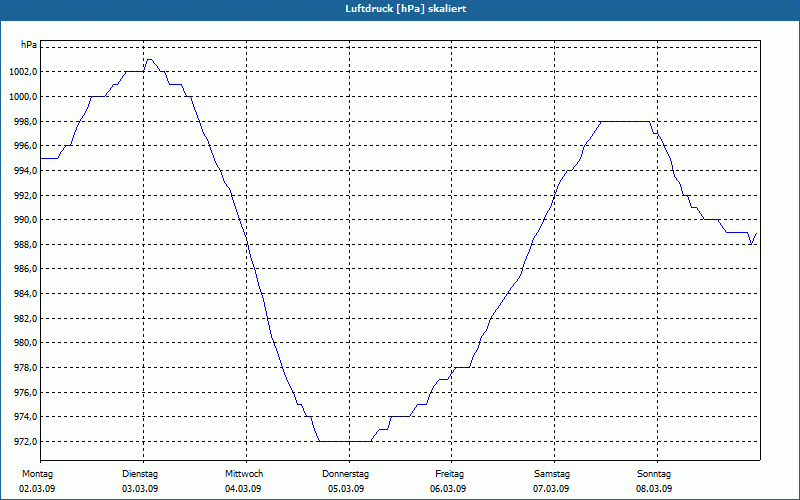
Task: Click the date 03.03.09
Action: pyautogui.click(x=140, y=489)
